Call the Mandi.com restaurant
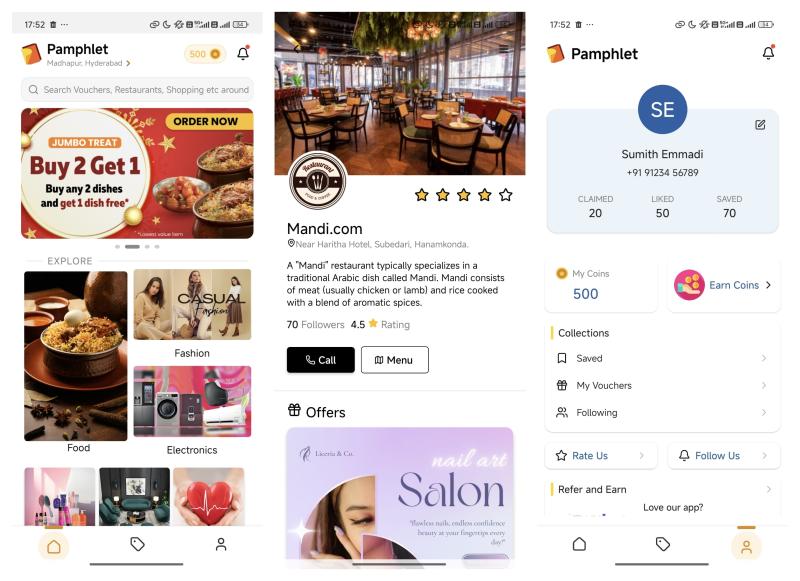 [x=320, y=360]
